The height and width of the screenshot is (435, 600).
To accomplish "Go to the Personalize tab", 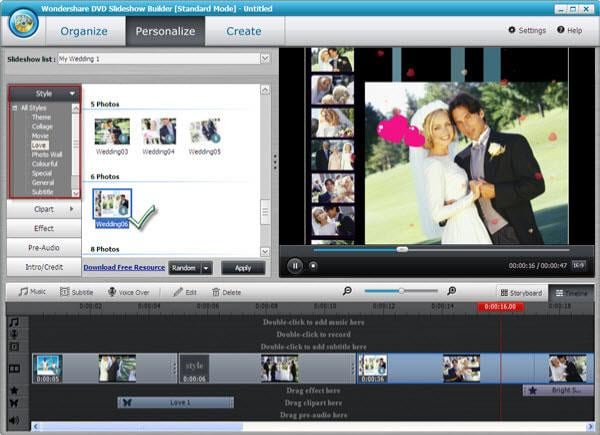I will point(165,31).
